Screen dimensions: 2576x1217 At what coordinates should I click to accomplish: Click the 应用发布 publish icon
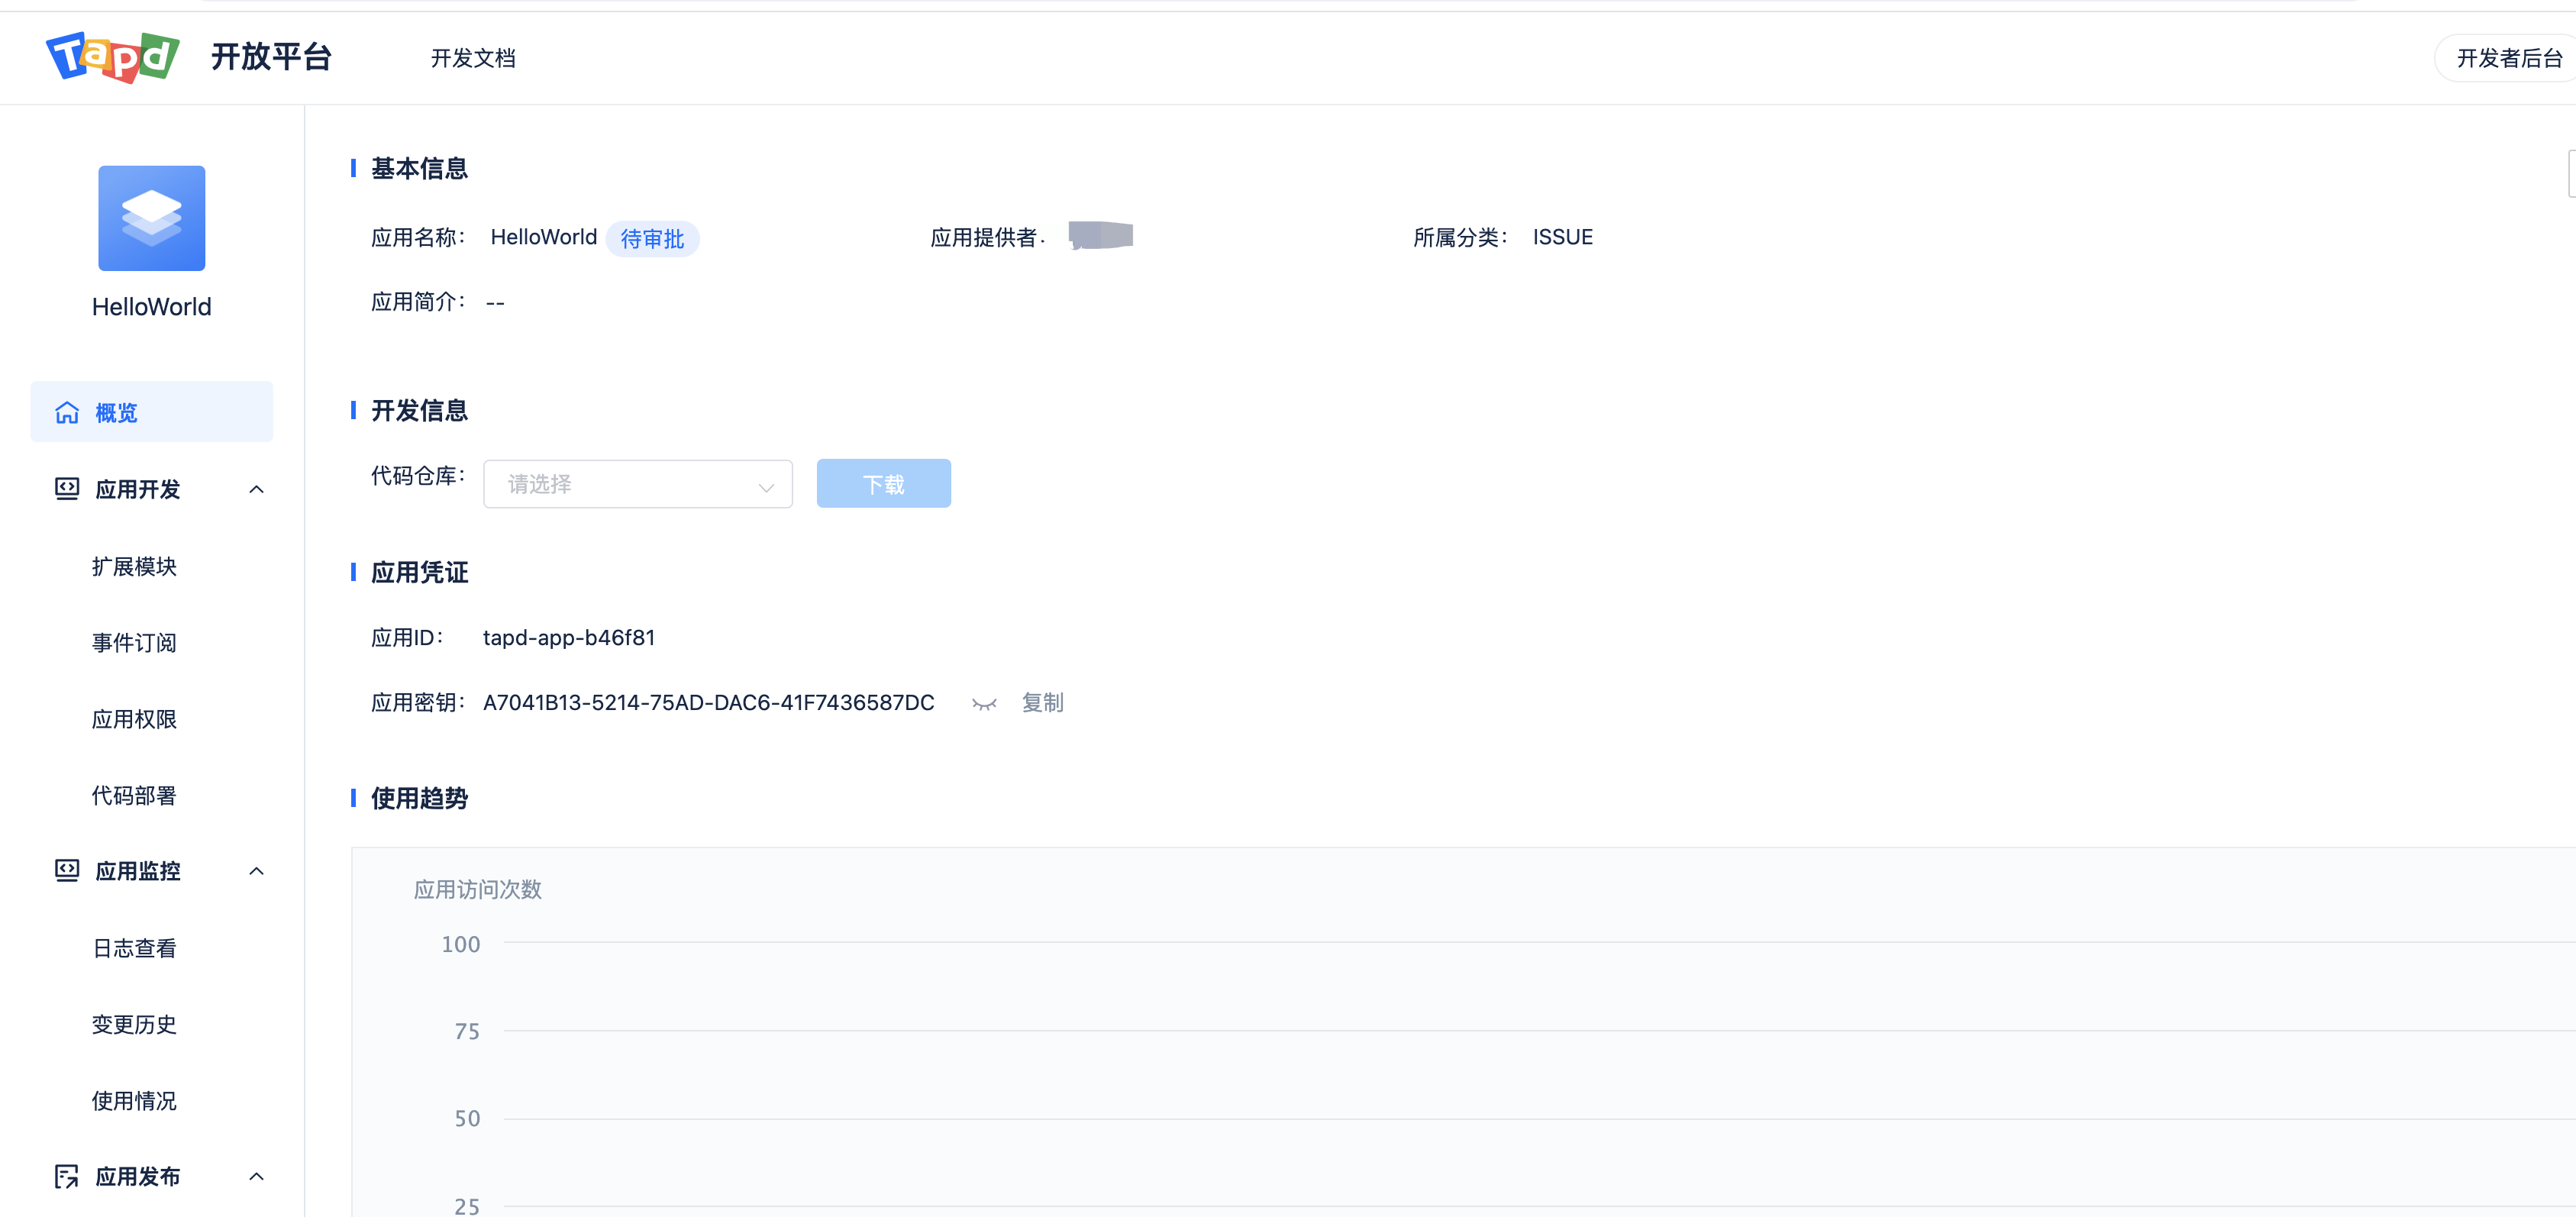click(x=67, y=1177)
